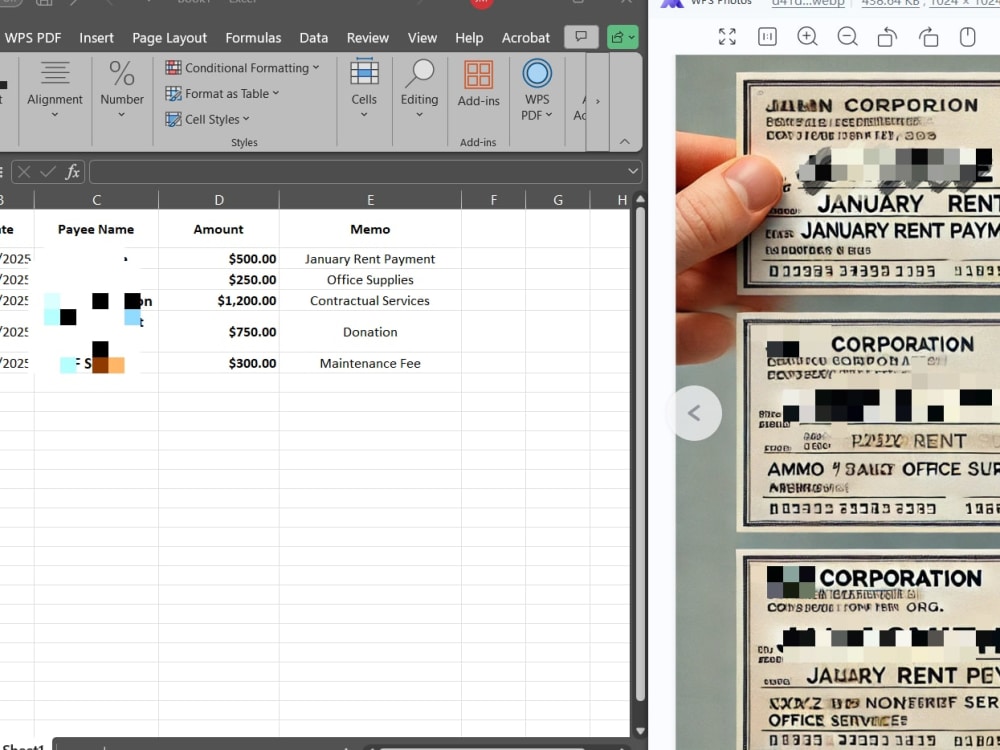The height and width of the screenshot is (750, 1000).
Task: Show image at actual 1:1 size
Action: [x=767, y=37]
